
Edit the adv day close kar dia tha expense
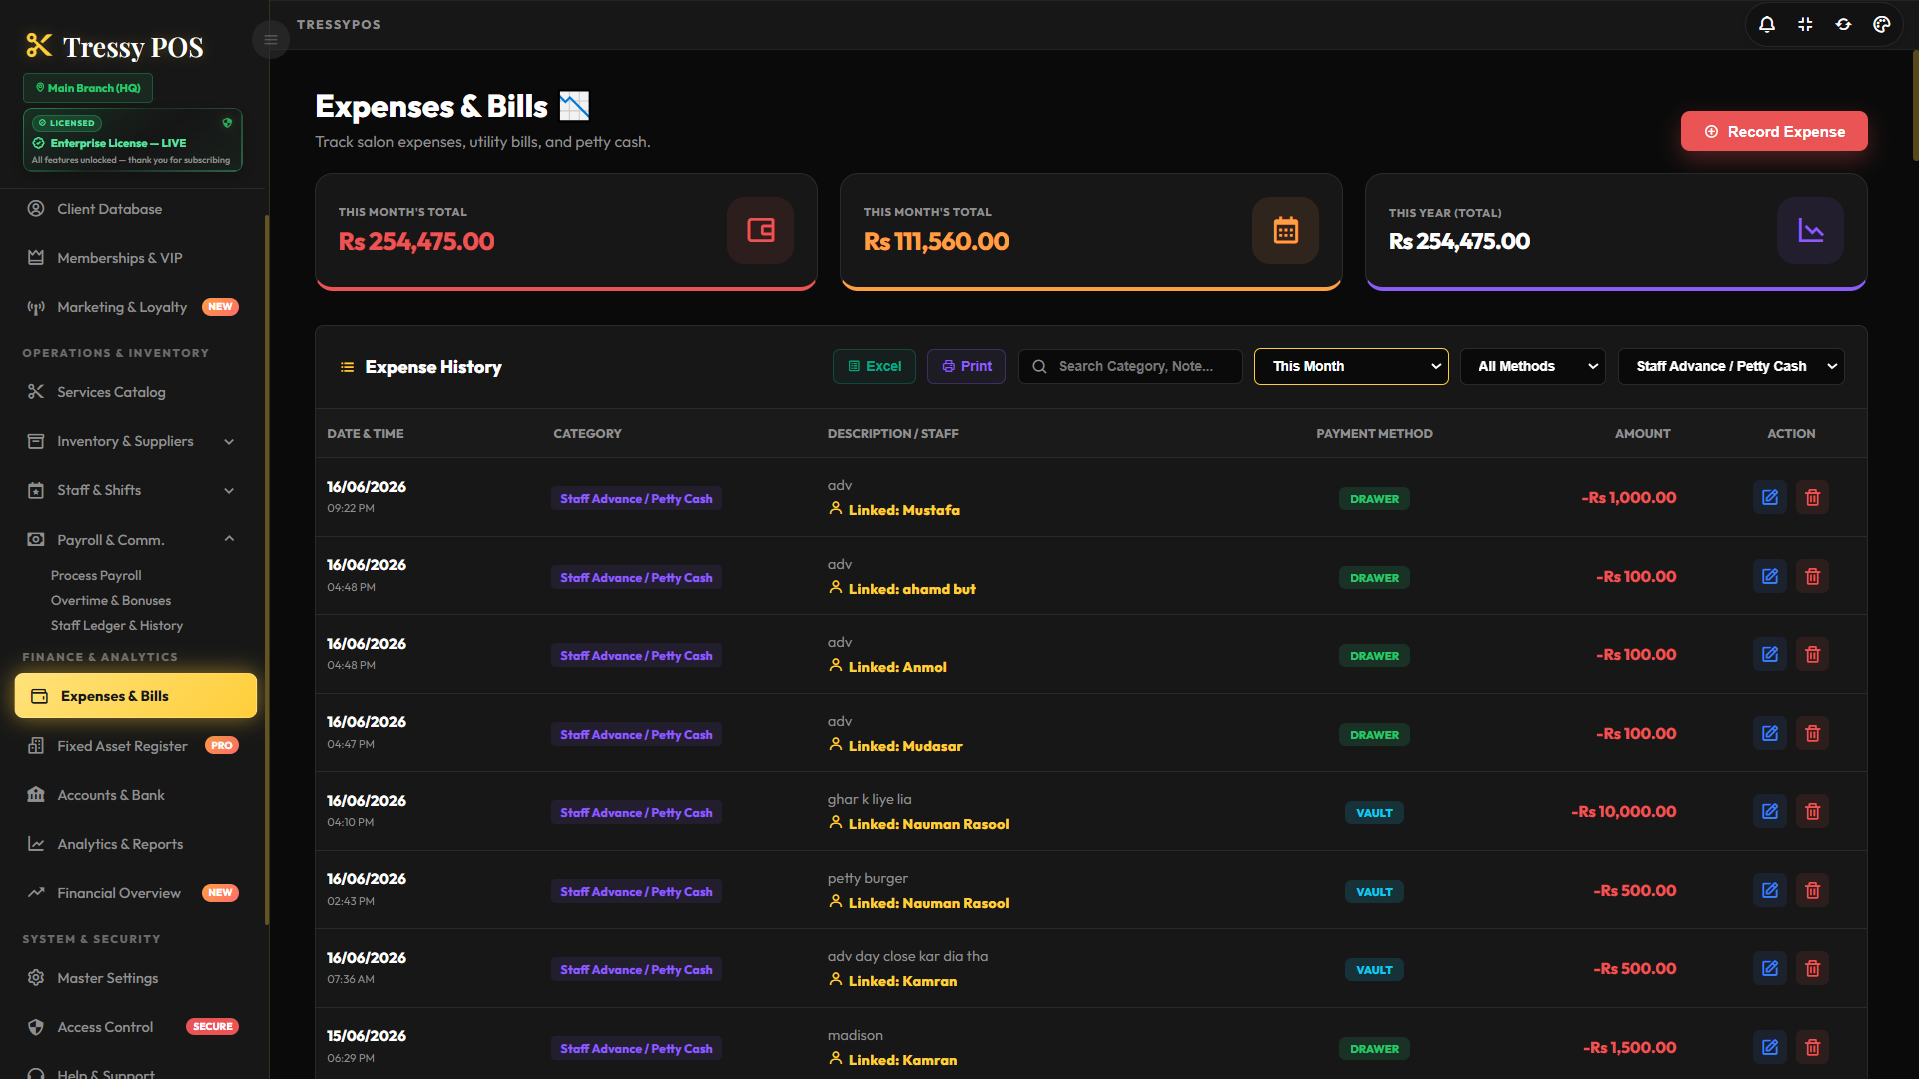pyautogui.click(x=1769, y=968)
